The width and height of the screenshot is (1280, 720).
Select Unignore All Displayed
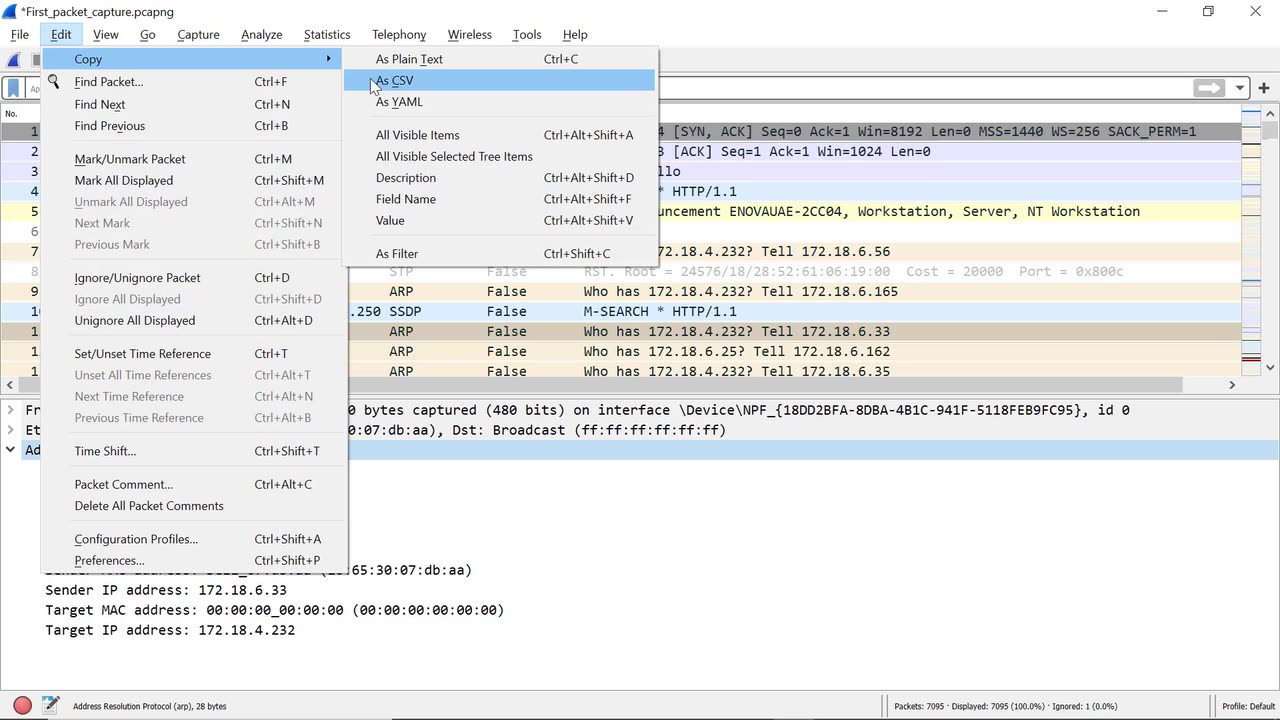pyautogui.click(x=194, y=320)
